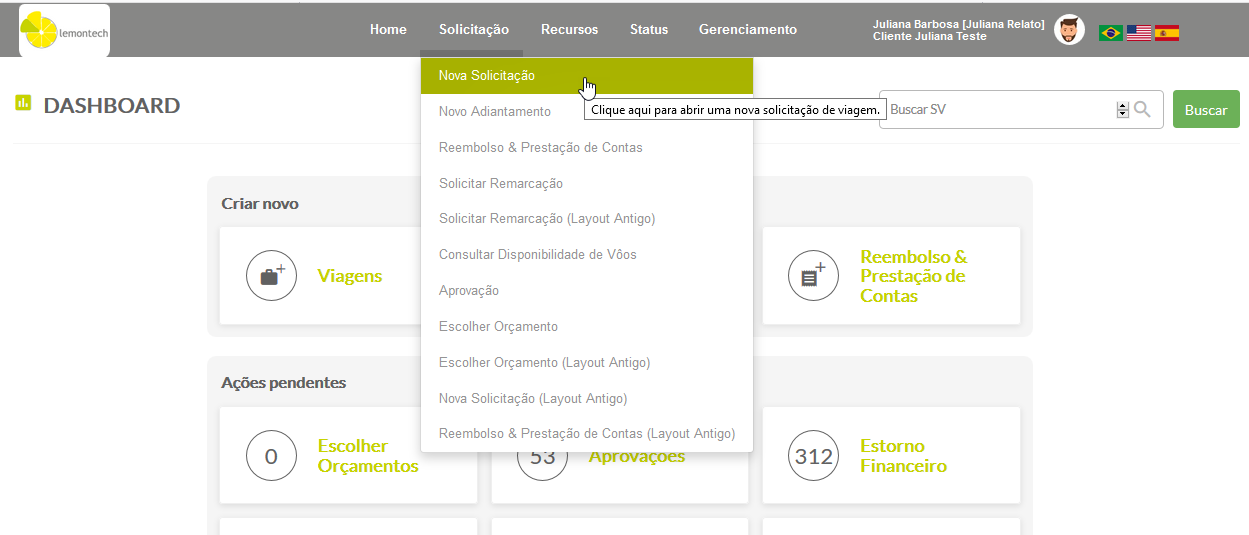Screen dimensions: 1249x535
Task: Open the user avatar picture
Action: point(1070,30)
